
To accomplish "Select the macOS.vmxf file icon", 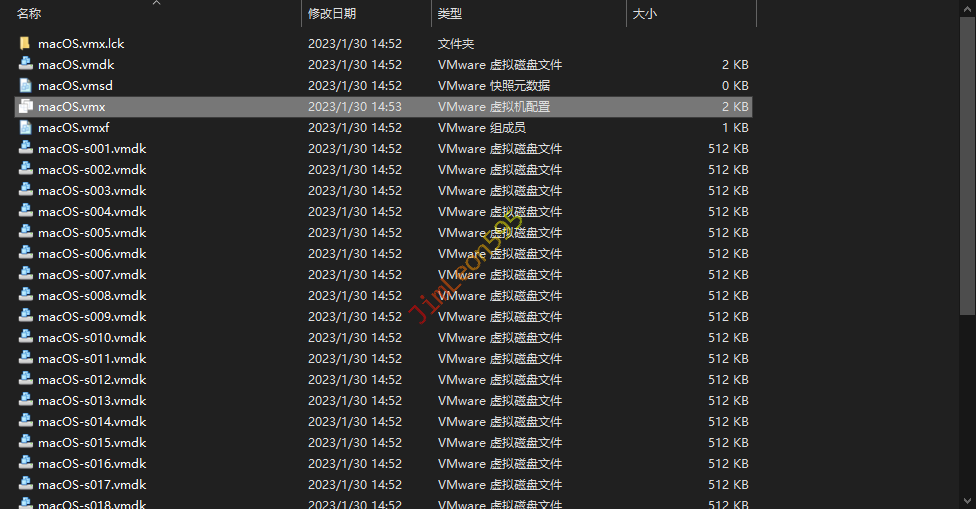I will (26, 128).
